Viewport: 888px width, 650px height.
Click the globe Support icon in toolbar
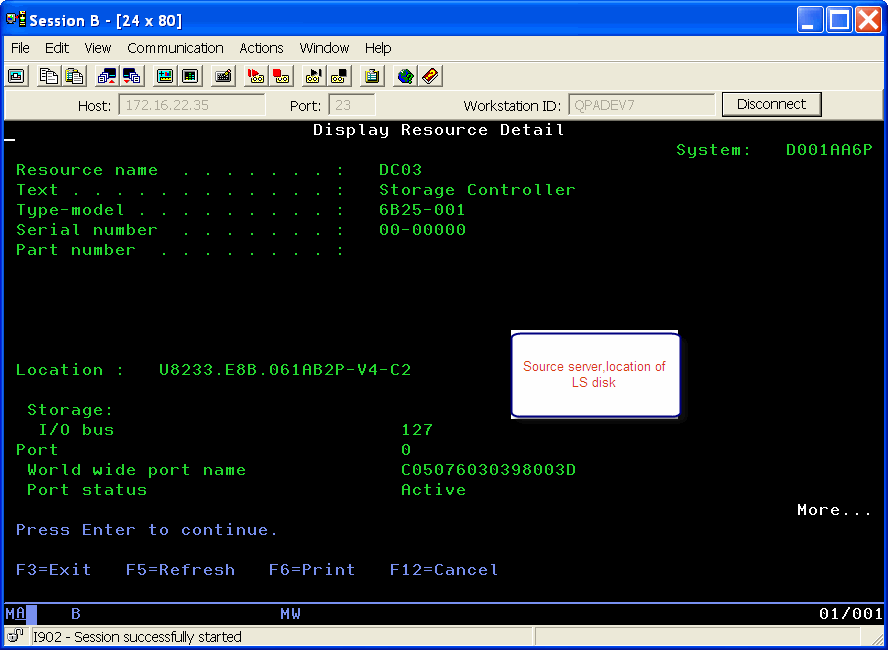point(405,76)
